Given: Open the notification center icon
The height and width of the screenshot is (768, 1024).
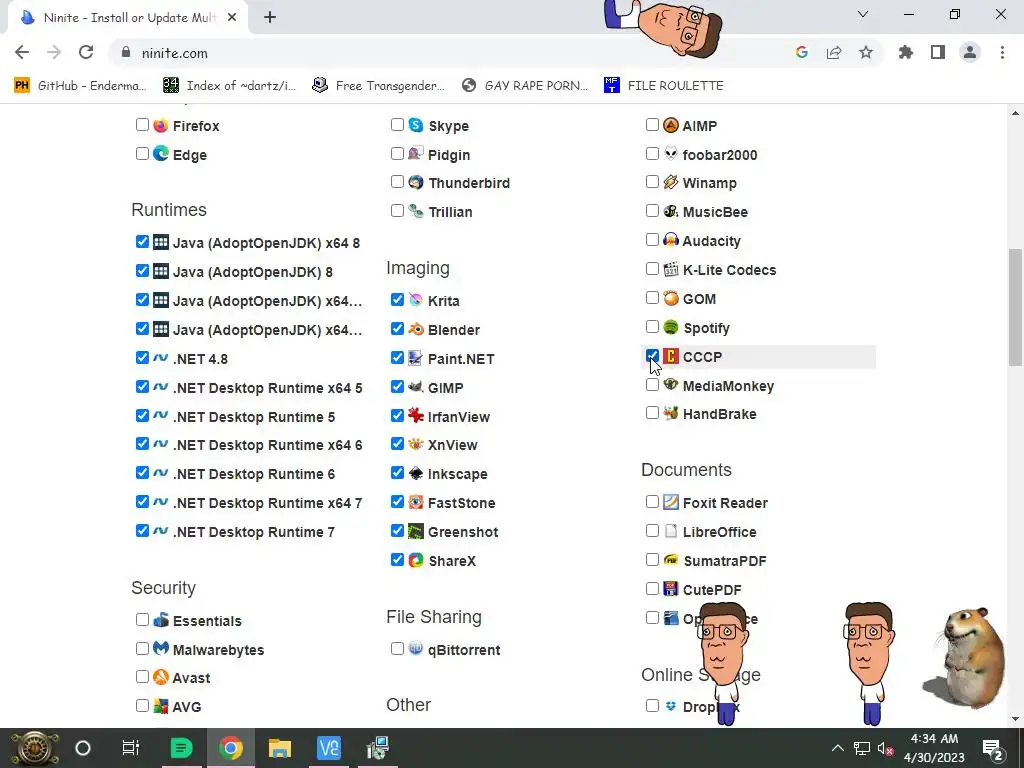Looking at the screenshot, I should 993,748.
